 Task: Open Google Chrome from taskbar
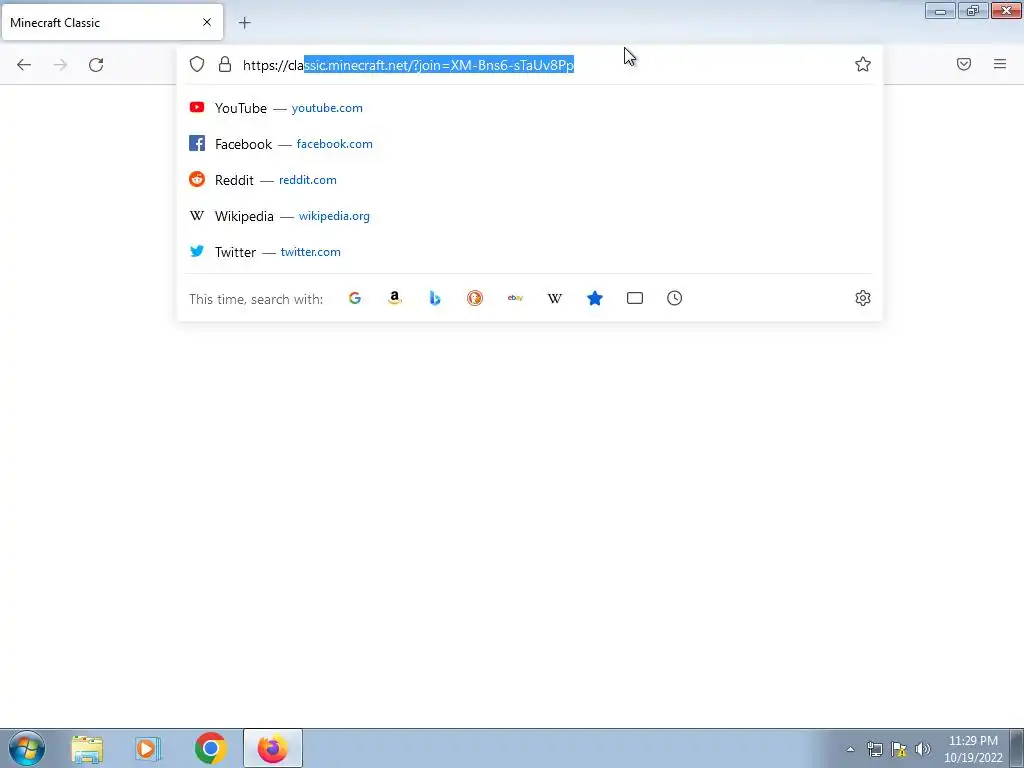coord(210,749)
